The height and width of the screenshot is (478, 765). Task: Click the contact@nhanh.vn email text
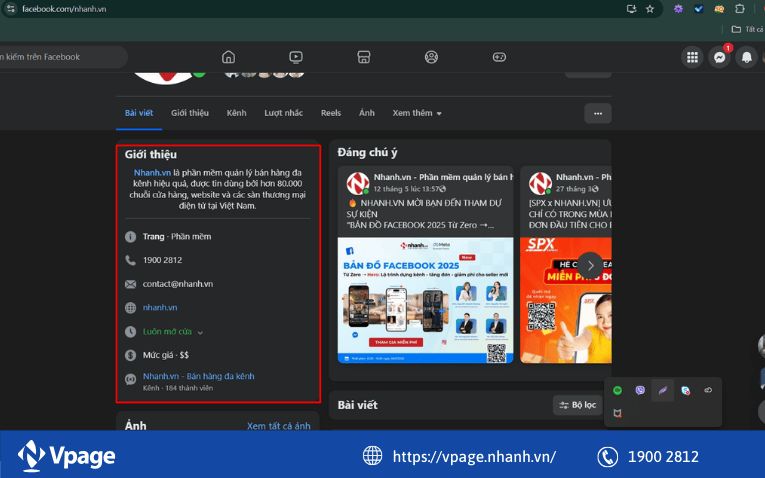178,284
